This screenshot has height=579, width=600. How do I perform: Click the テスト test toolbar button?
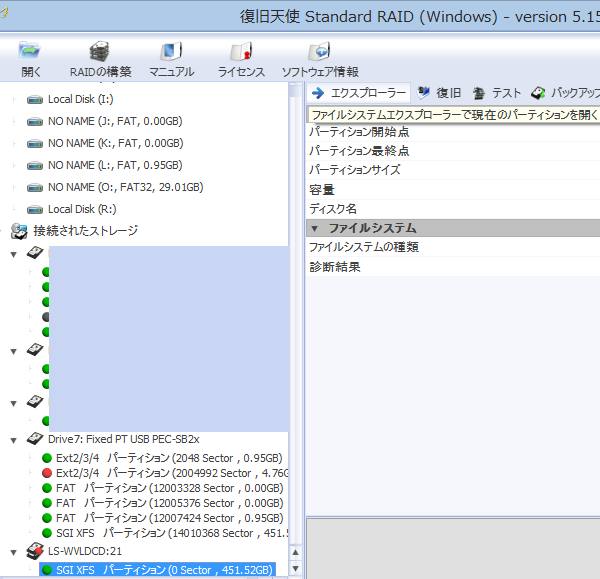(497, 93)
